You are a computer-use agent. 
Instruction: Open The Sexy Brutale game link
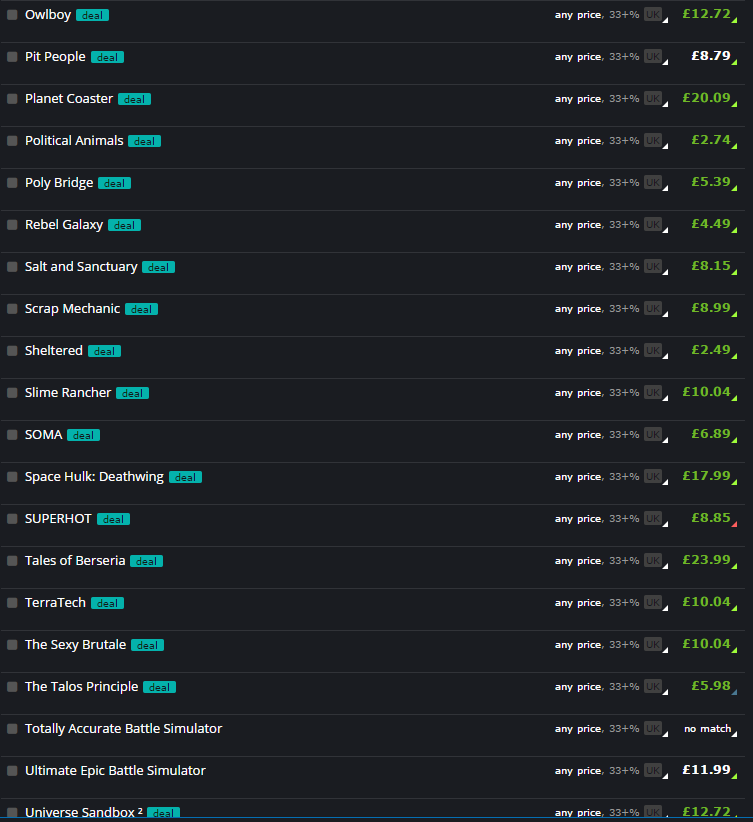coord(75,645)
